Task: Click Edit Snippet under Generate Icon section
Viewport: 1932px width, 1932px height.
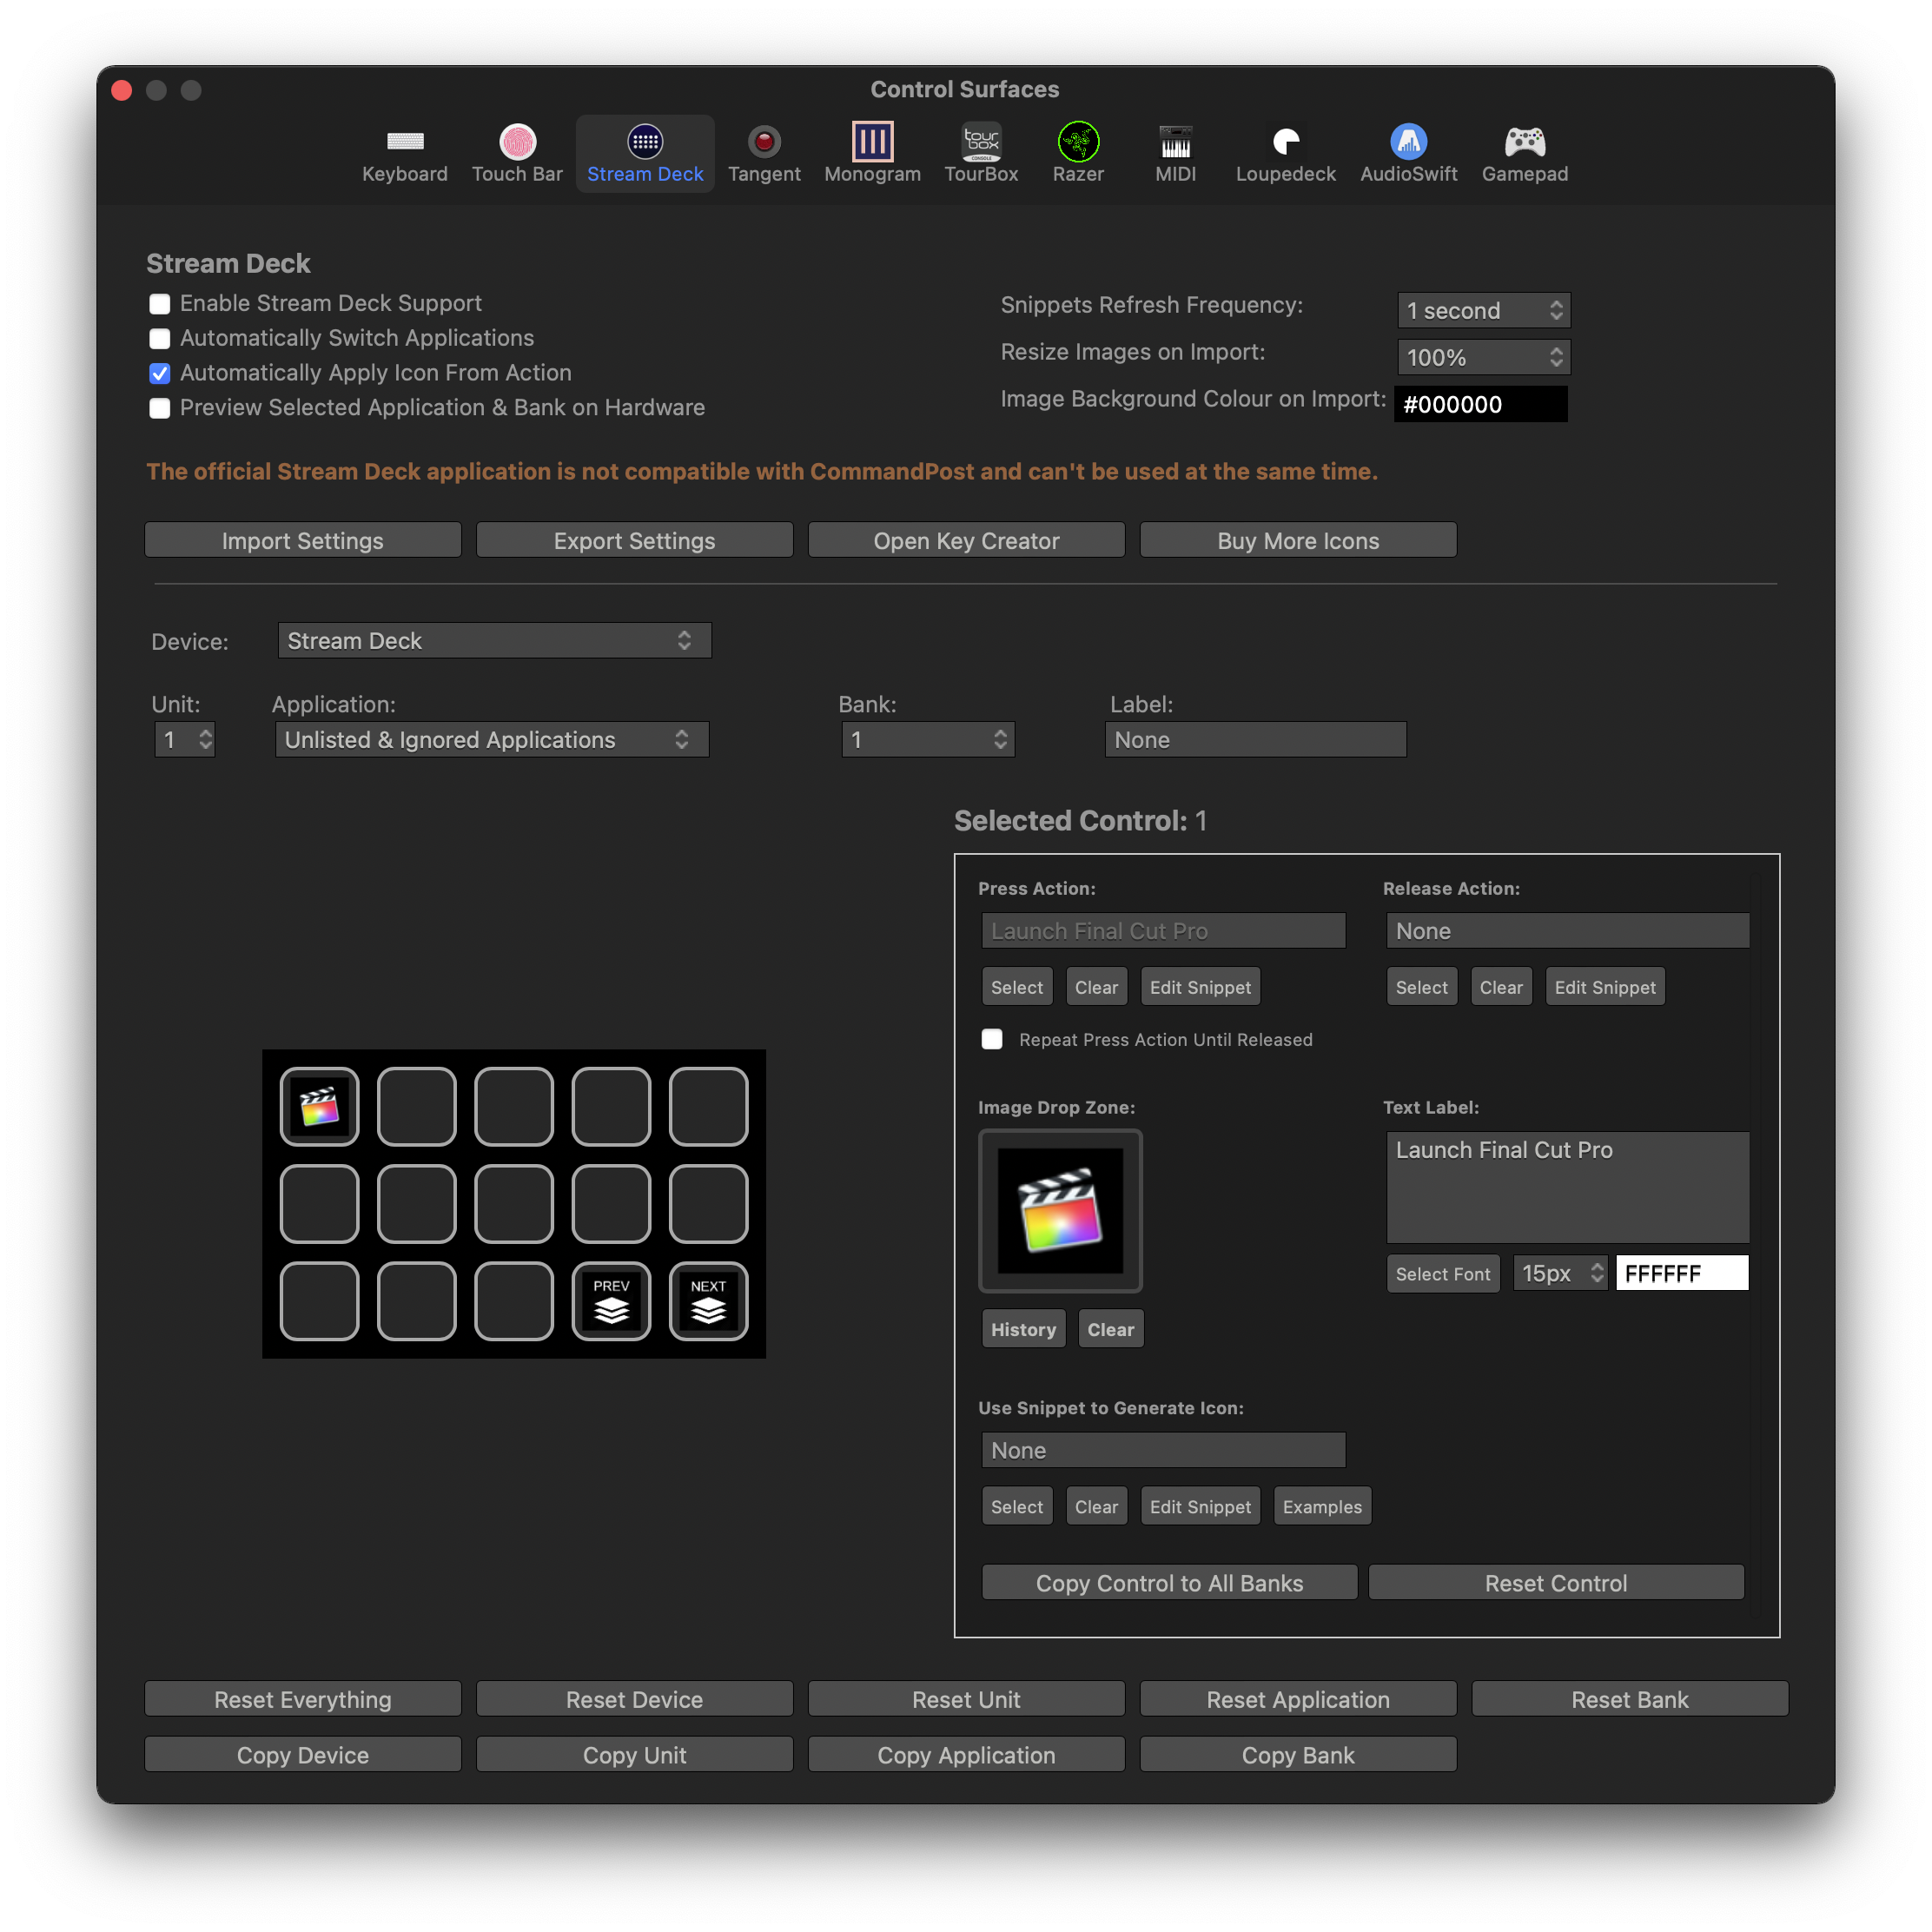Action: pyautogui.click(x=1200, y=1506)
